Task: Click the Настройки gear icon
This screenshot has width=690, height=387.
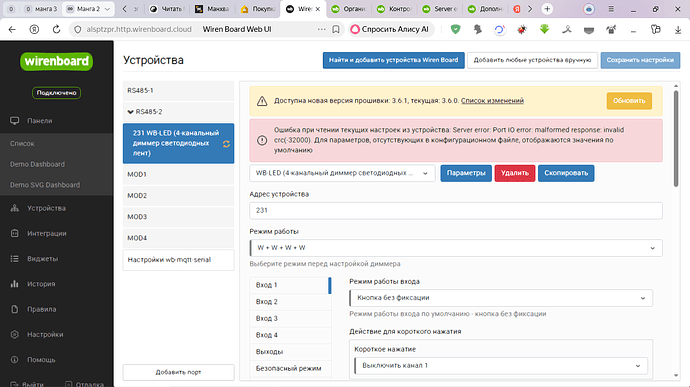Action: (x=15, y=334)
